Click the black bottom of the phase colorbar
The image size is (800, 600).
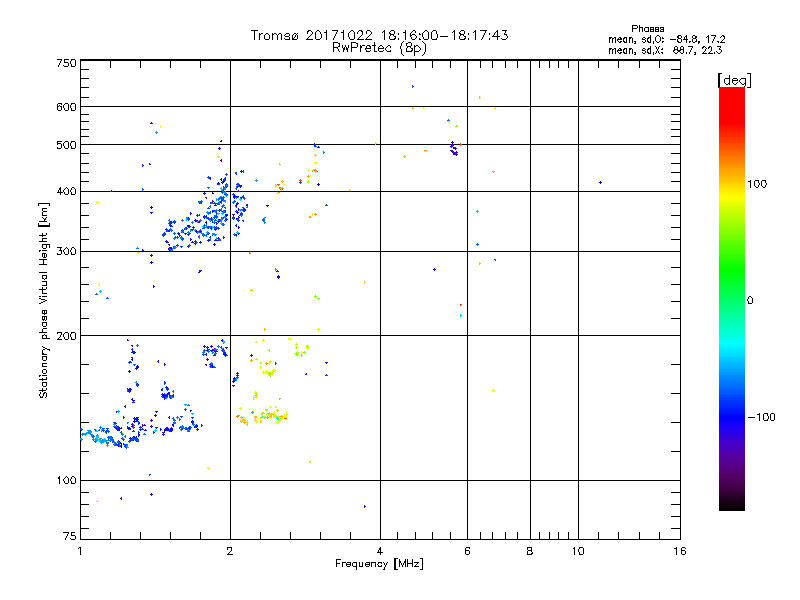click(732, 503)
